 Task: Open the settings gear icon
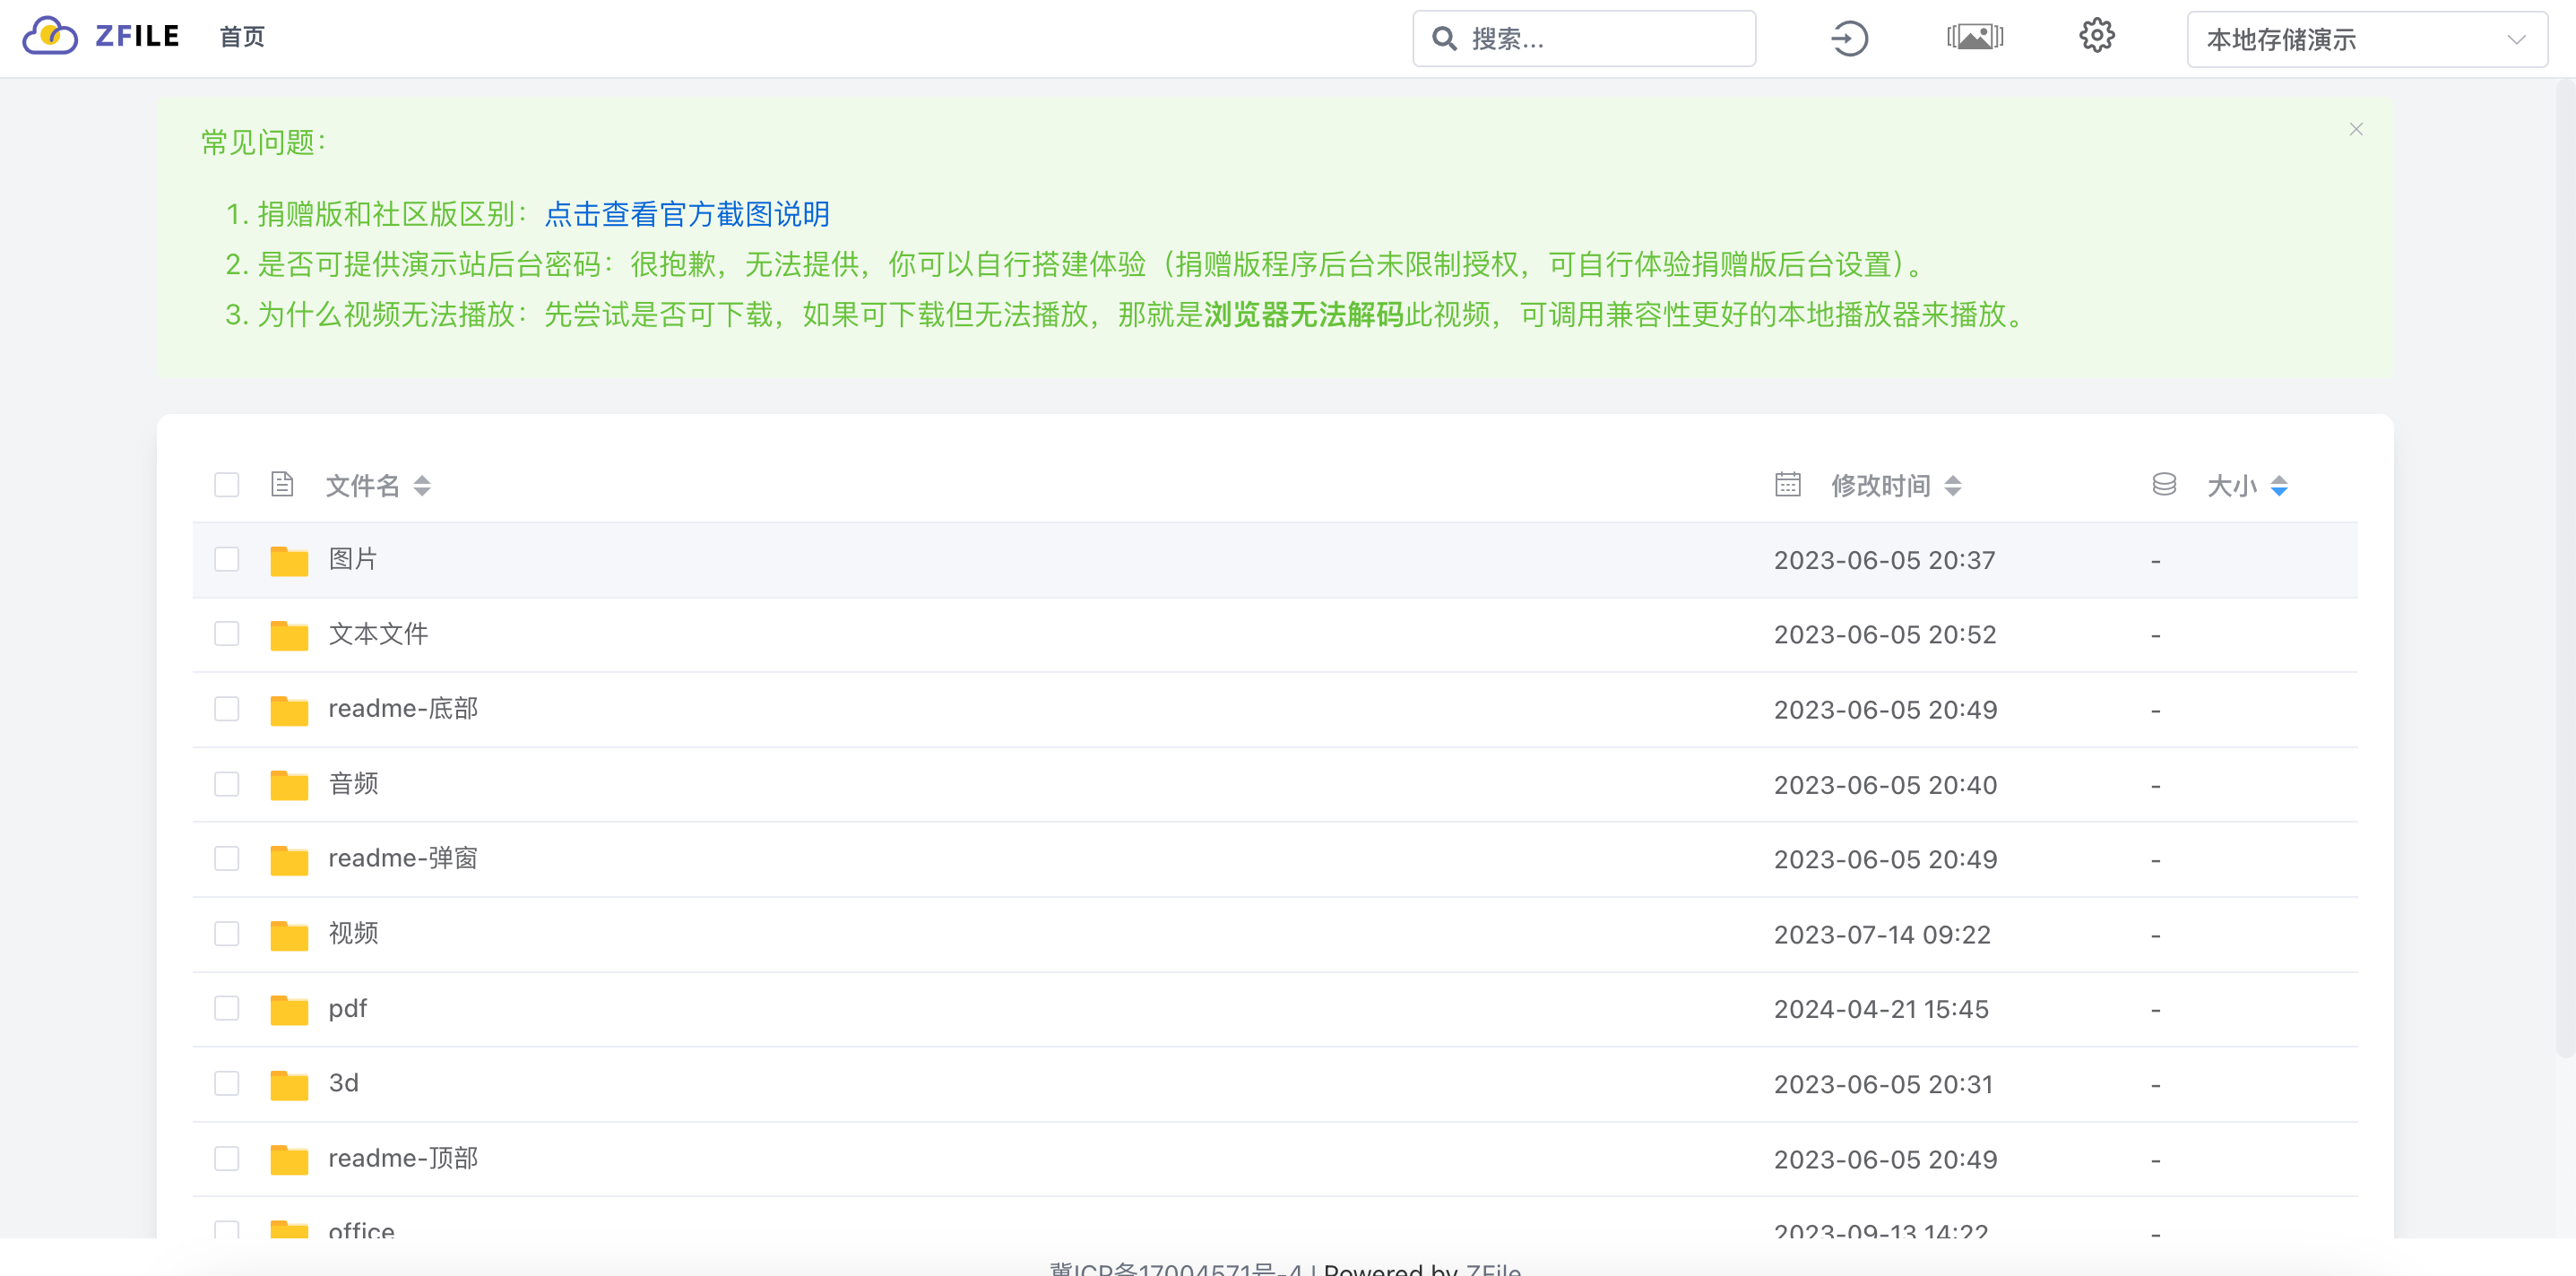point(2096,36)
